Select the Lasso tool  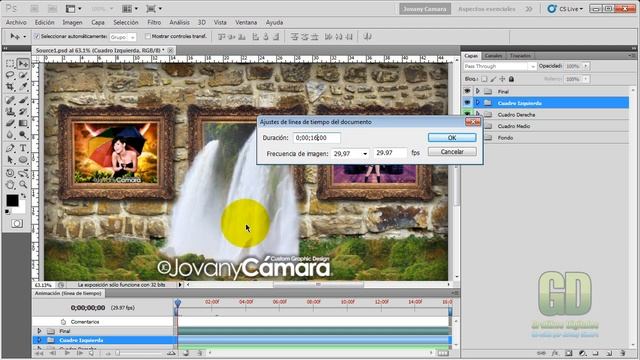(10, 75)
